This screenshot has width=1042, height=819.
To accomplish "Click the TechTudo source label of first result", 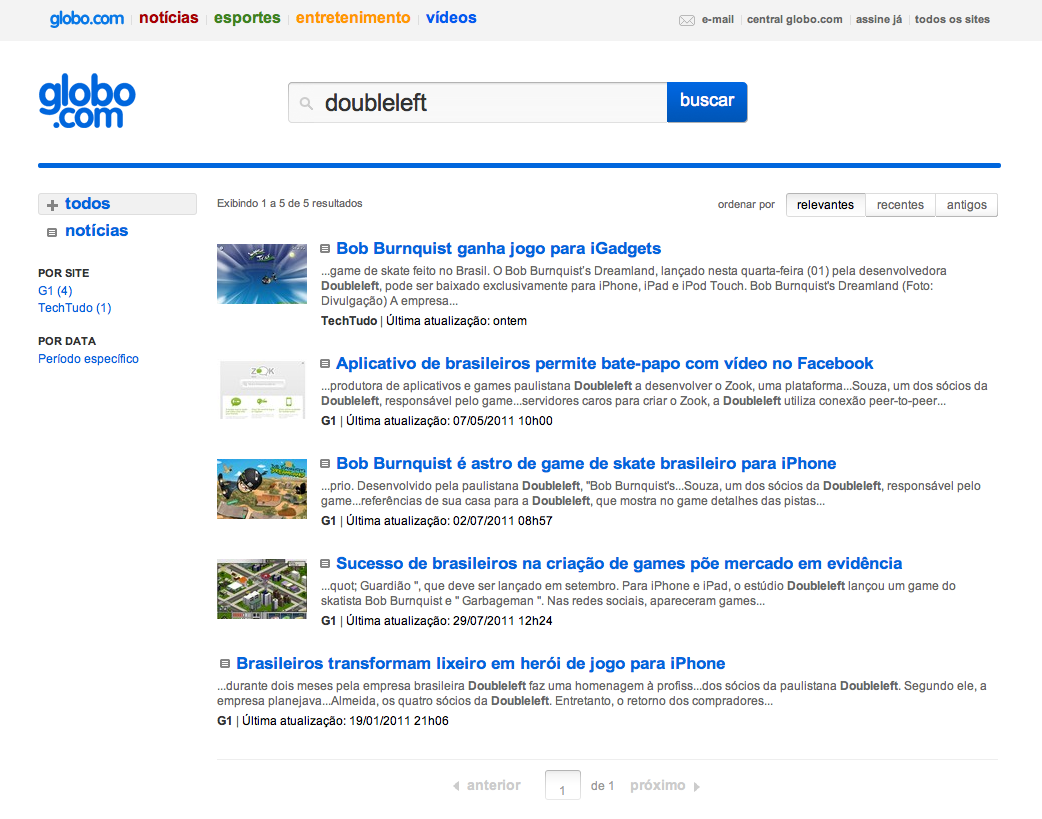I will point(349,321).
